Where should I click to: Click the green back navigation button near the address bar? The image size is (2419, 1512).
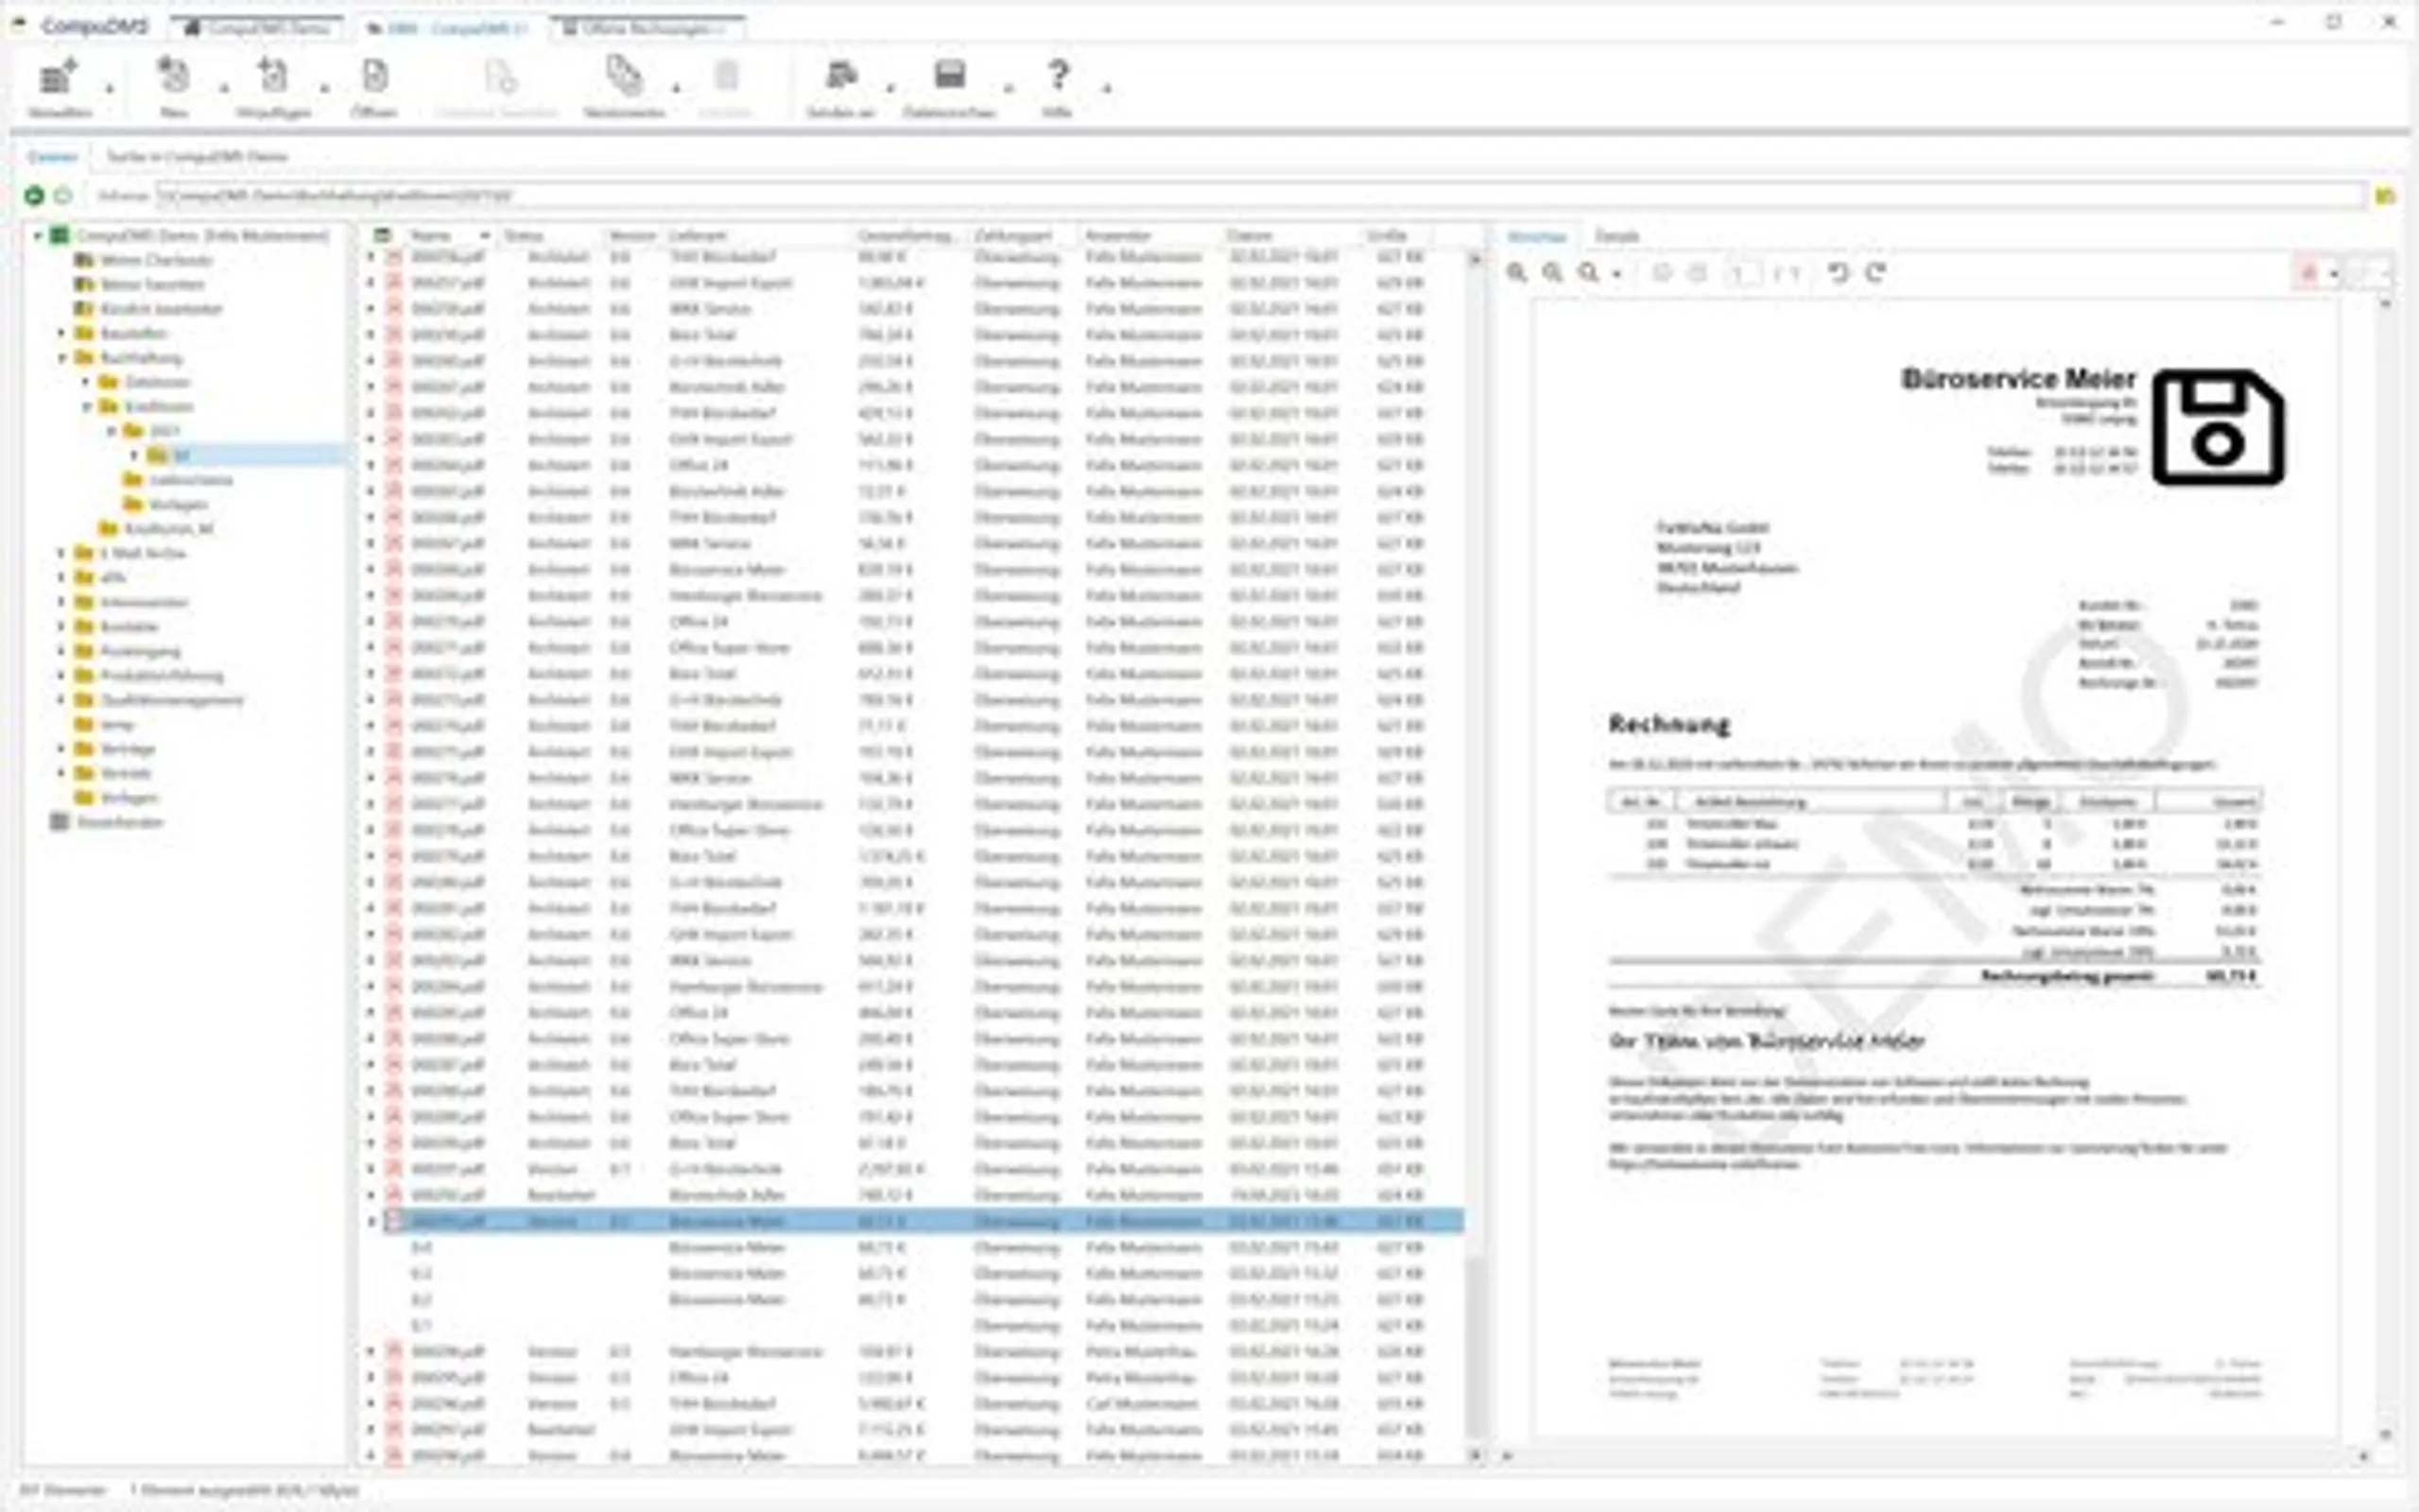[38, 195]
